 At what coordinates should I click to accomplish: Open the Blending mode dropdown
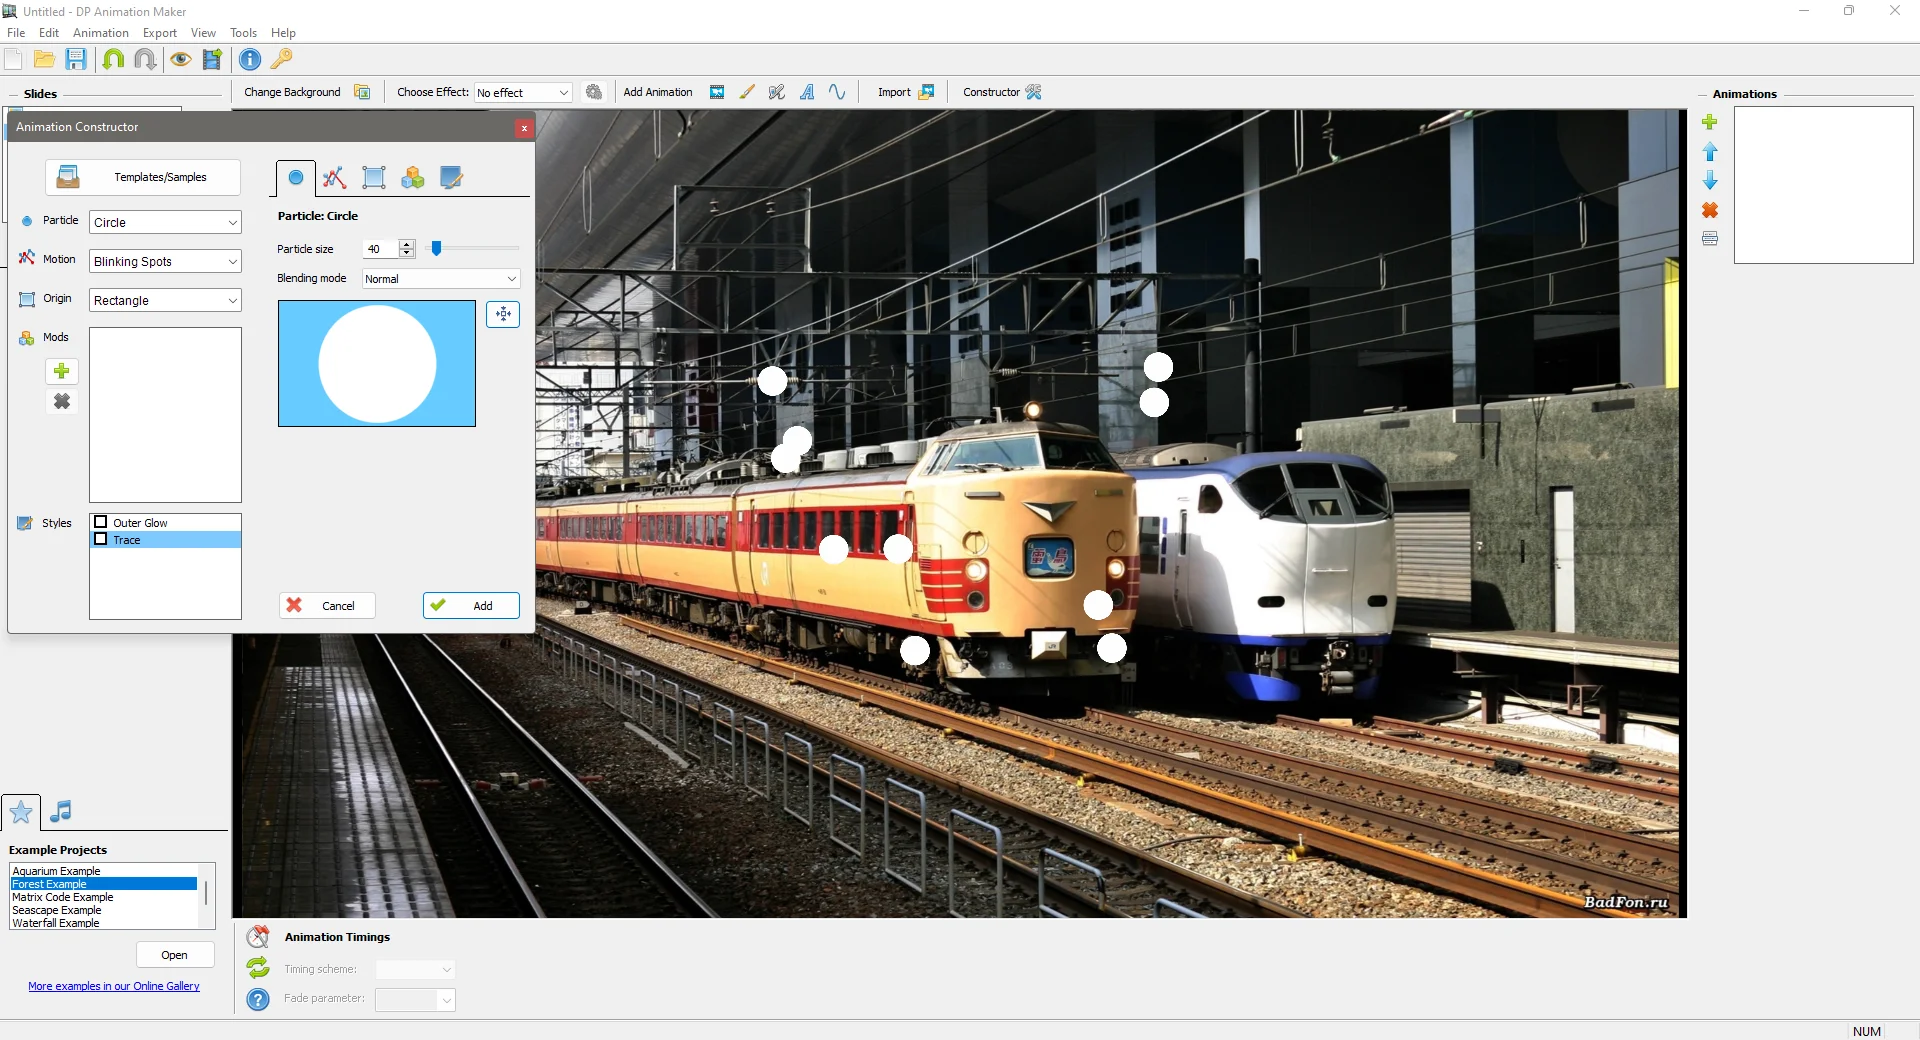(x=441, y=279)
